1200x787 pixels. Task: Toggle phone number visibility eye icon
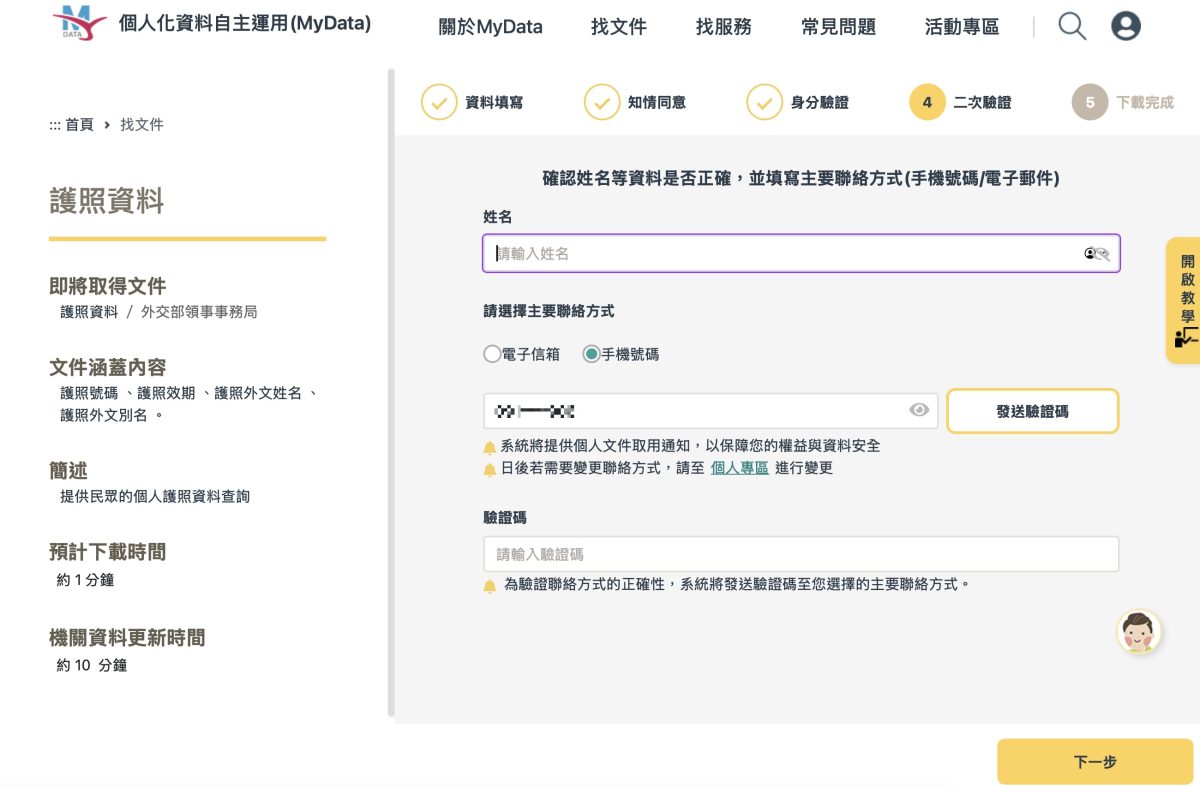click(x=919, y=410)
